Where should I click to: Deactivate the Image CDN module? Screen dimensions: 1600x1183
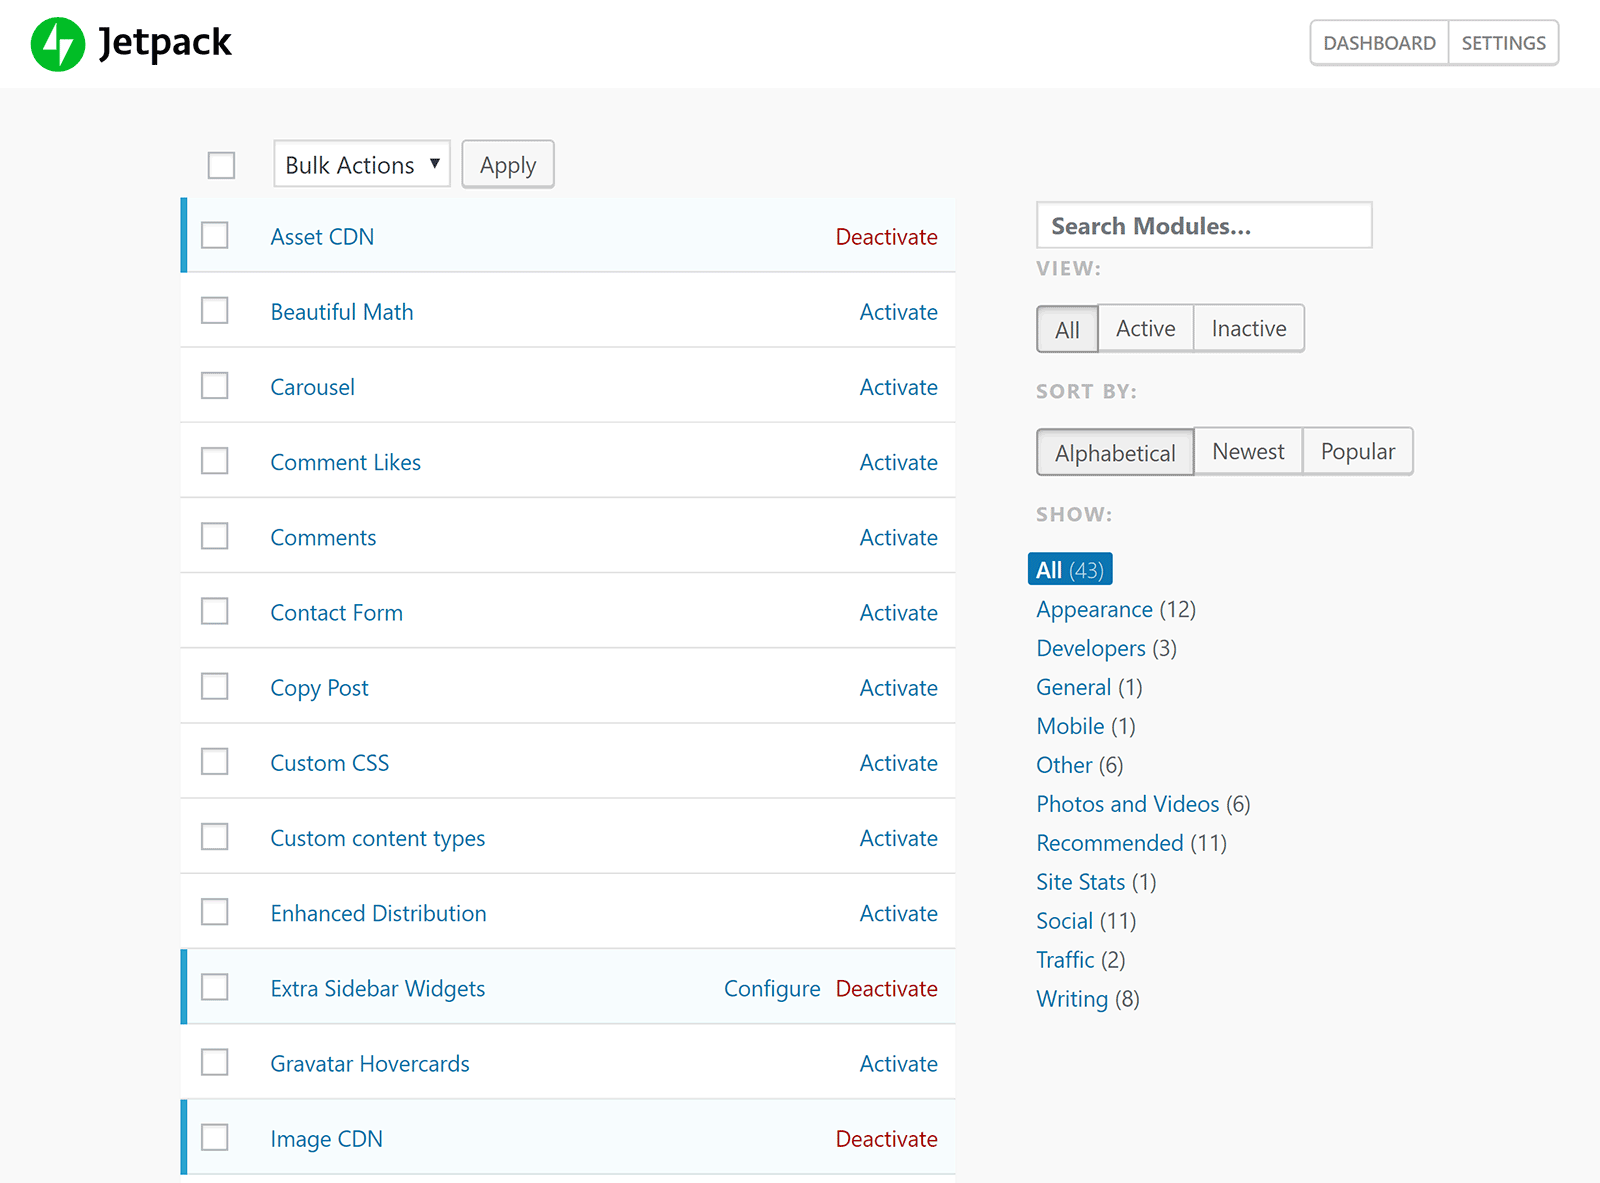886,1139
